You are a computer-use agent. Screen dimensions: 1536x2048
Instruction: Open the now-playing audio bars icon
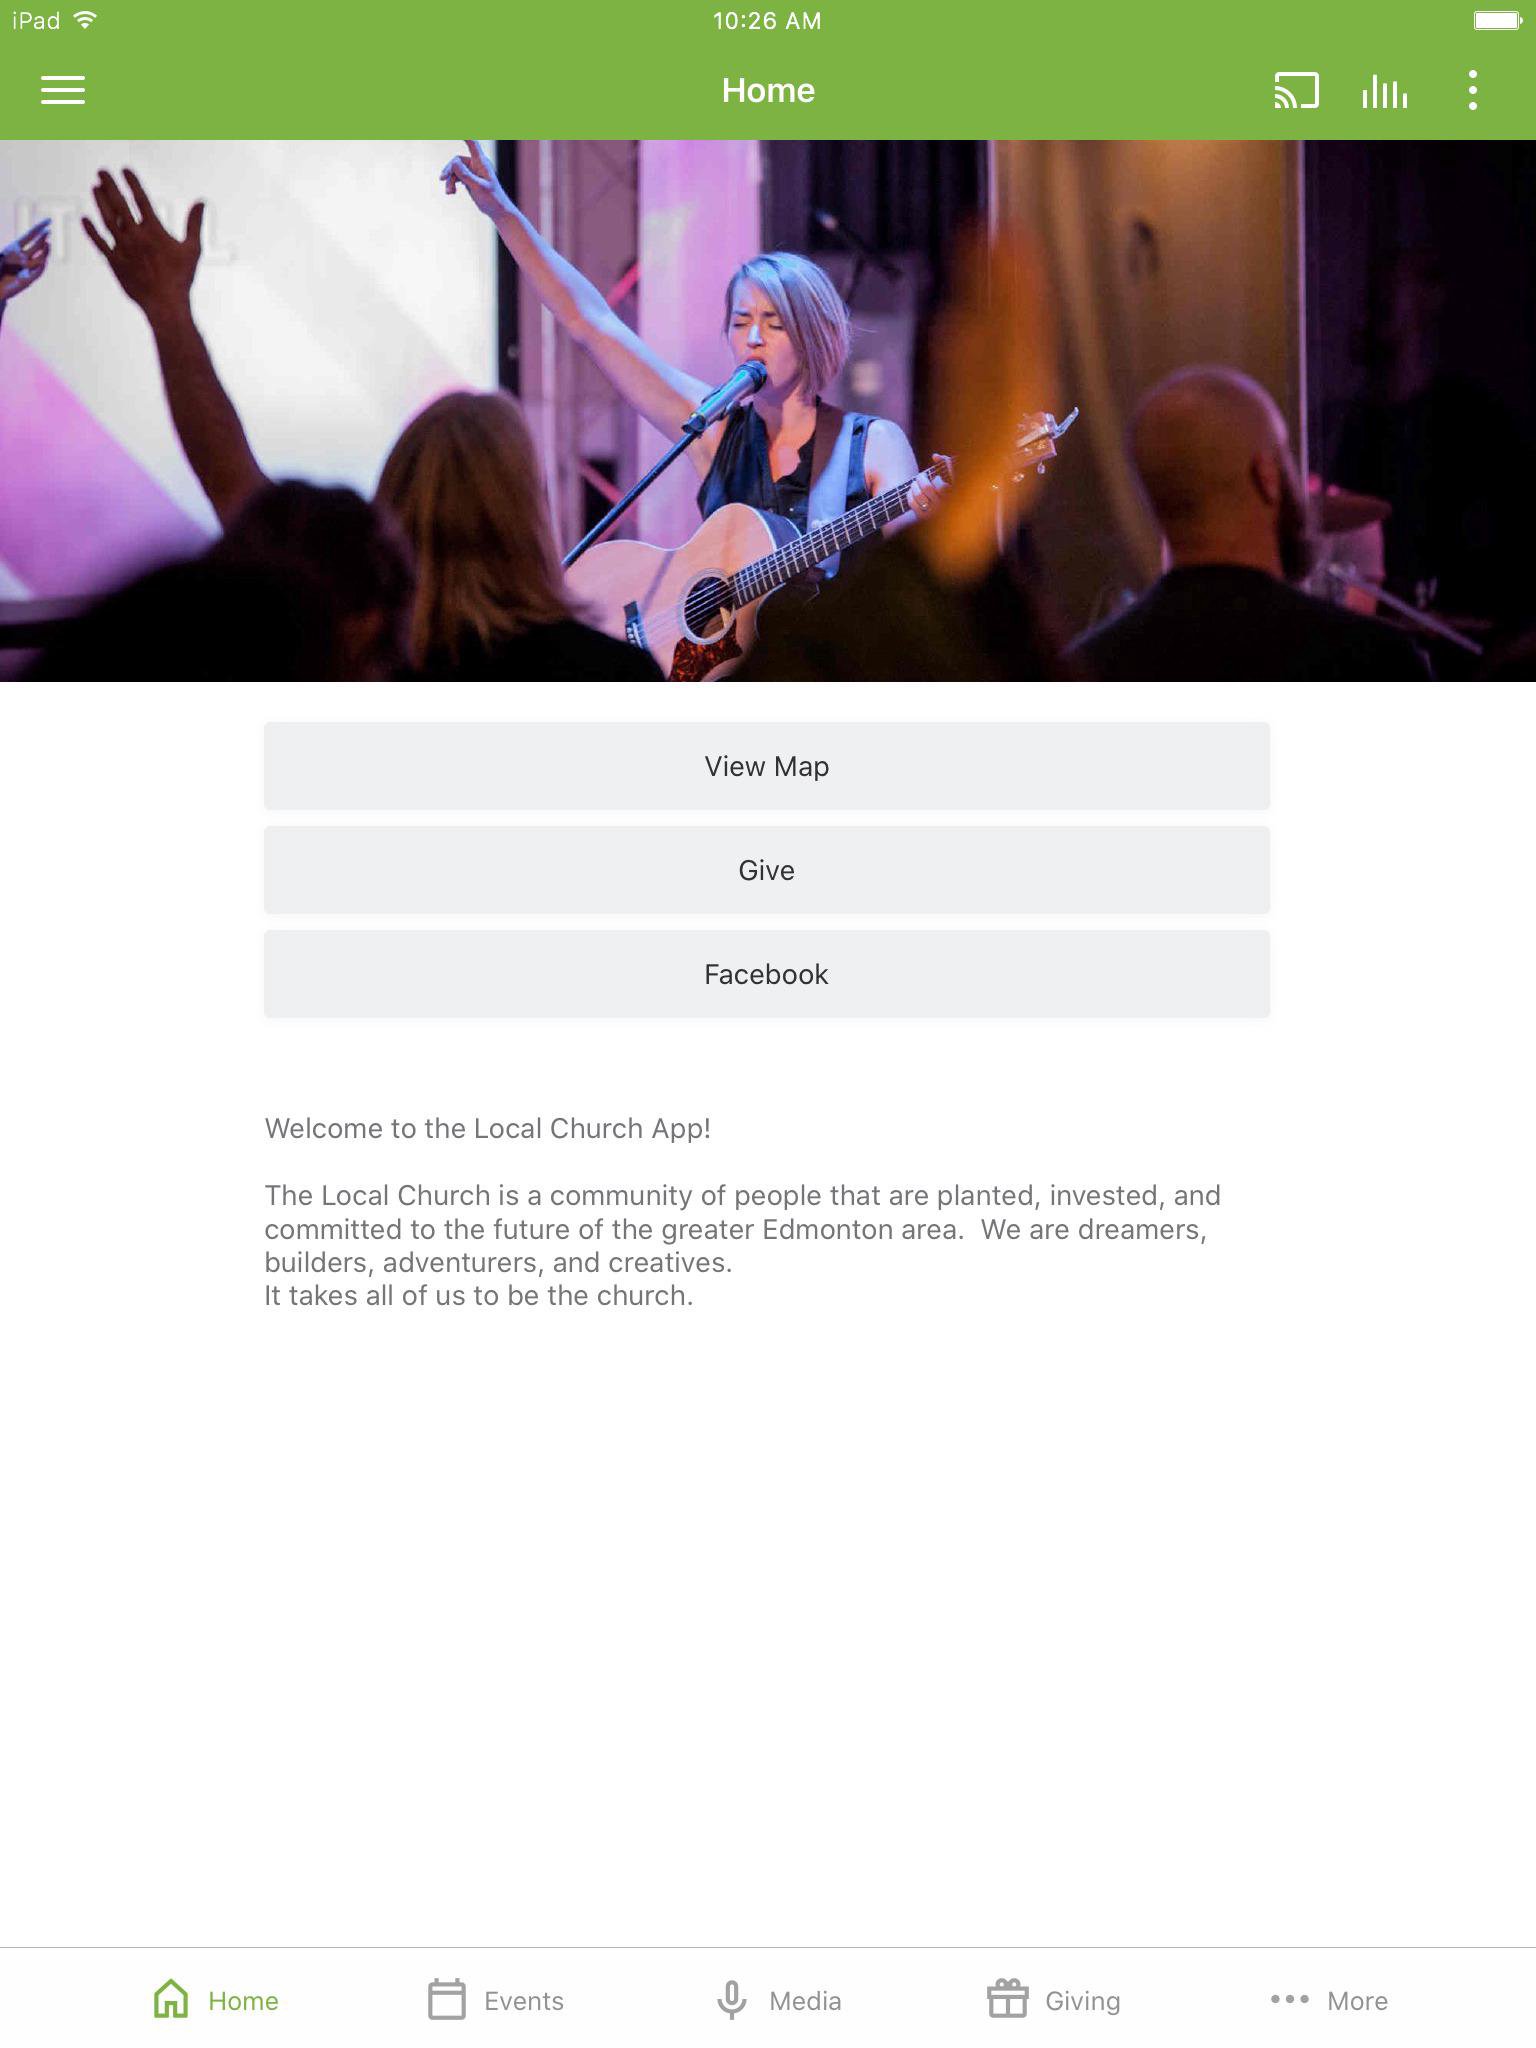pos(1384,91)
